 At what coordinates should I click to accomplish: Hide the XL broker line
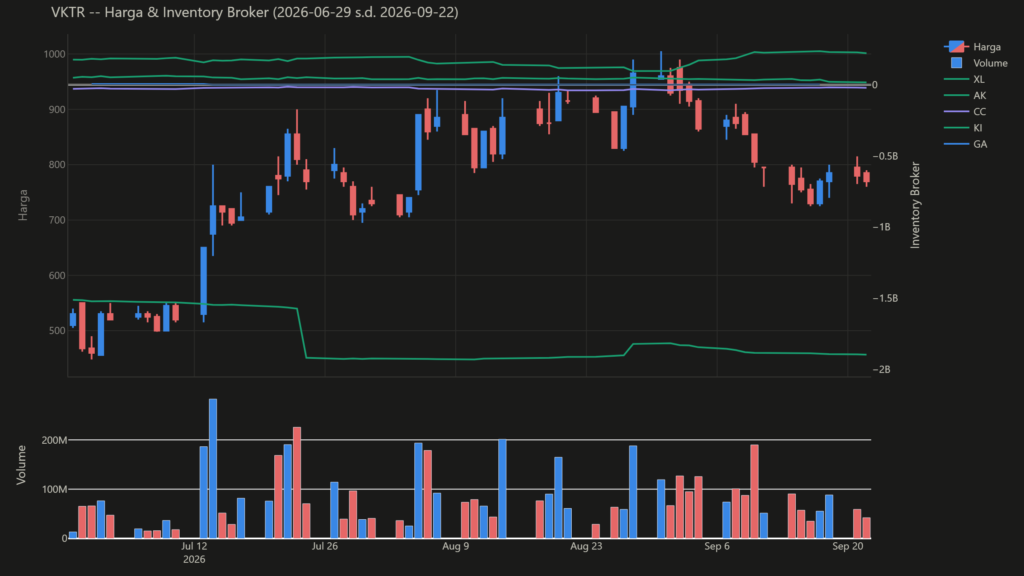point(965,80)
